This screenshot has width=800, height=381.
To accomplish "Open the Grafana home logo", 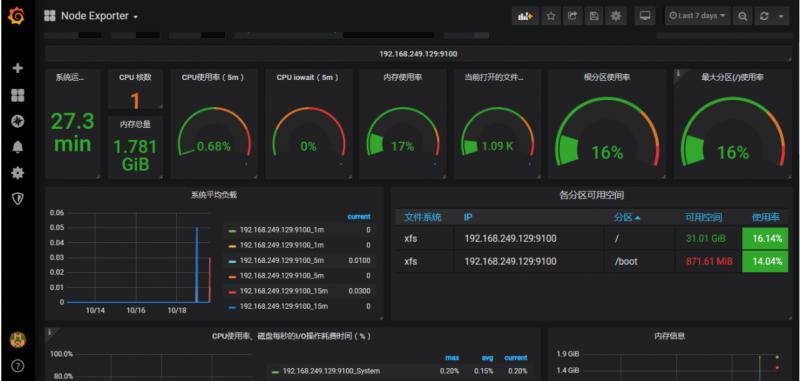I will coord(17,16).
